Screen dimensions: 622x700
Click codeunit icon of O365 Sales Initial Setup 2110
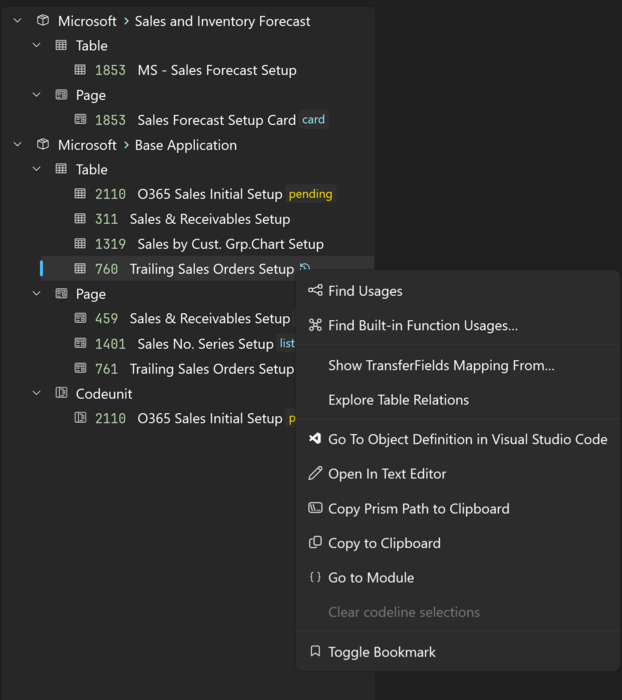[x=80, y=418]
